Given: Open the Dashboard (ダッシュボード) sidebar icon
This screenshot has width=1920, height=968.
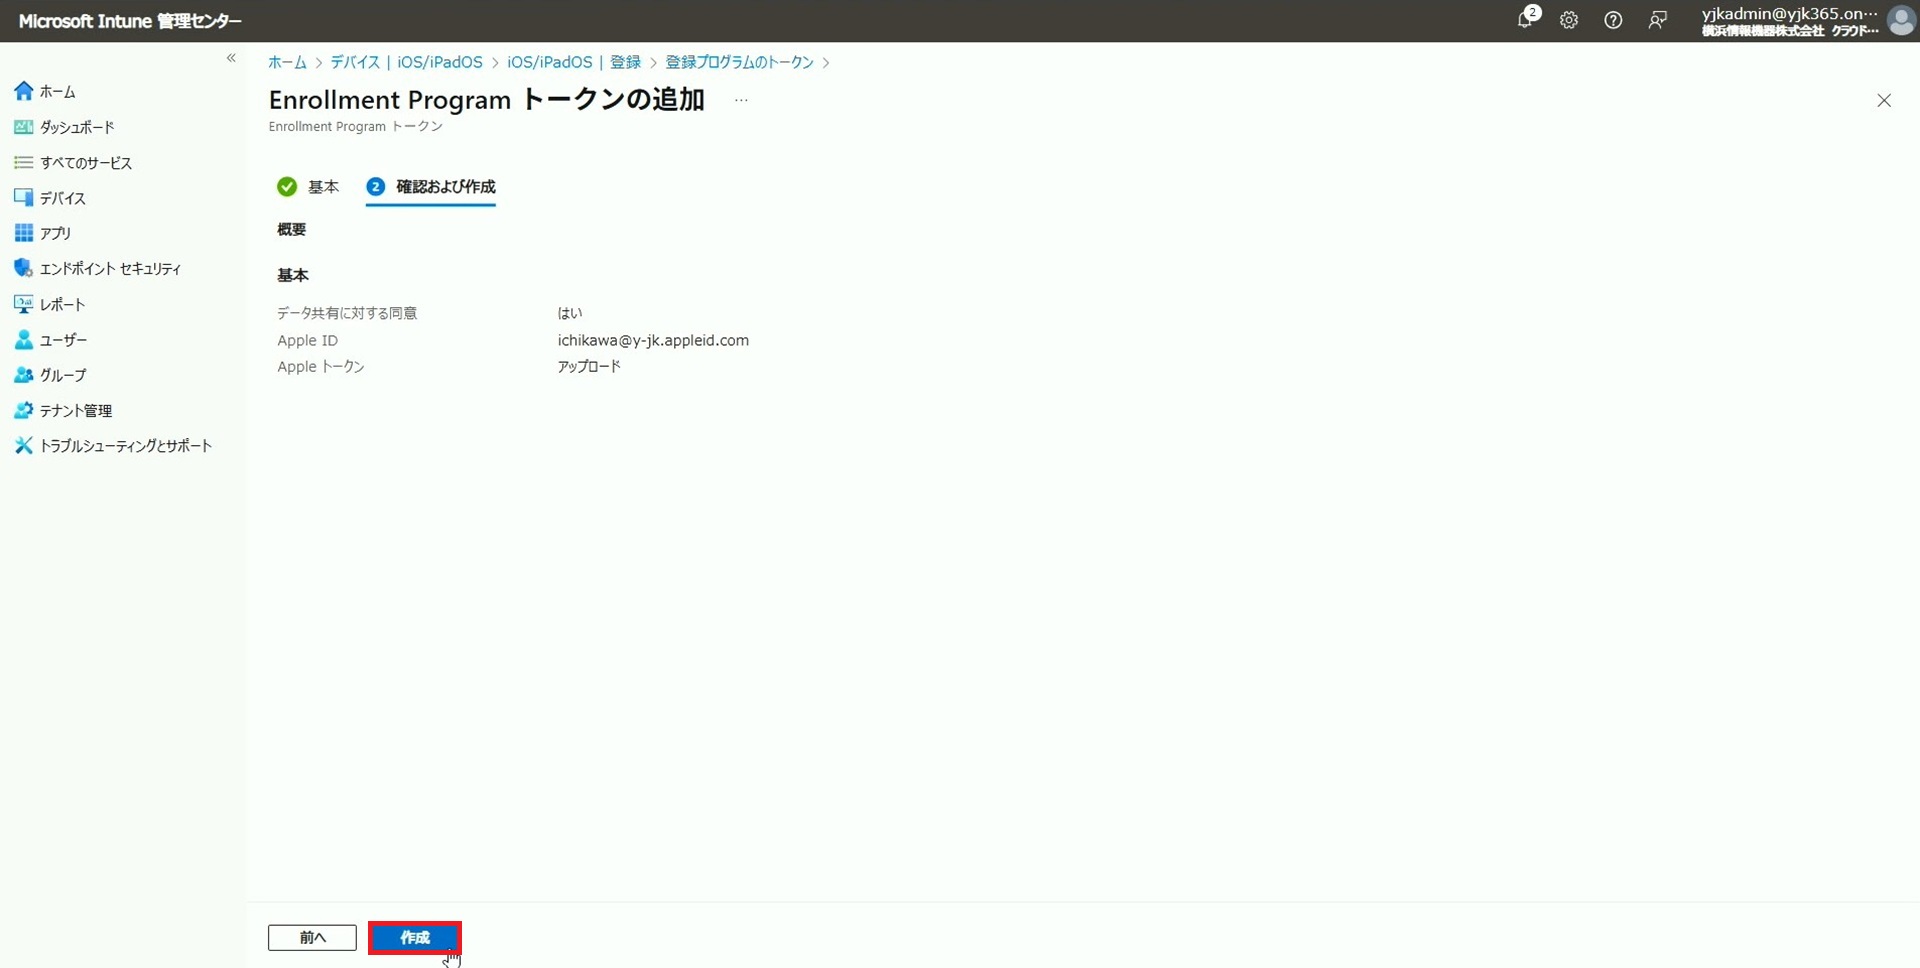Looking at the screenshot, I should 24,127.
